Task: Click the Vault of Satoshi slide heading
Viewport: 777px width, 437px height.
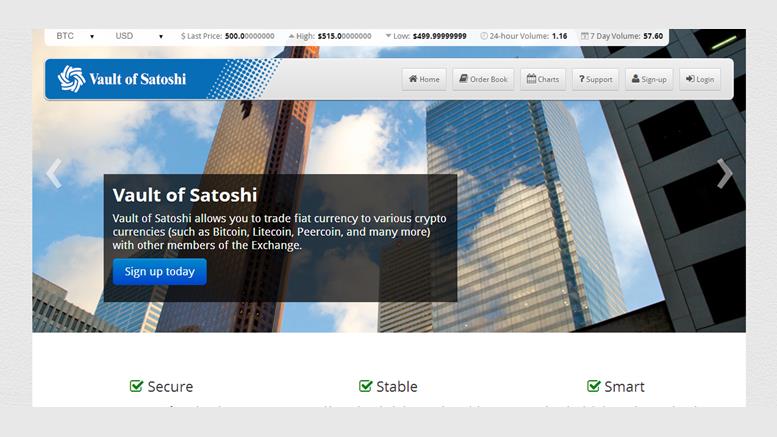Action: click(185, 195)
